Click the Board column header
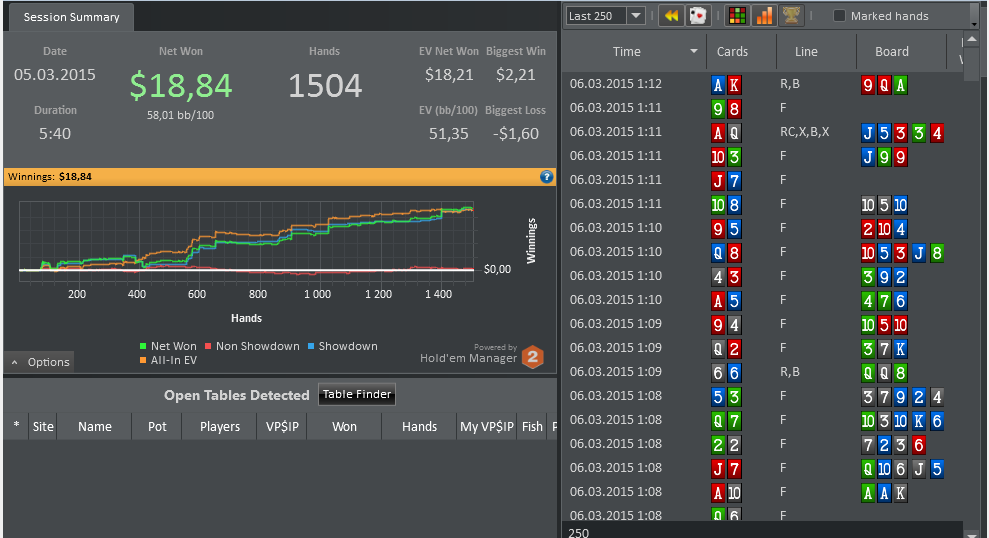The image size is (989, 538). (x=901, y=52)
